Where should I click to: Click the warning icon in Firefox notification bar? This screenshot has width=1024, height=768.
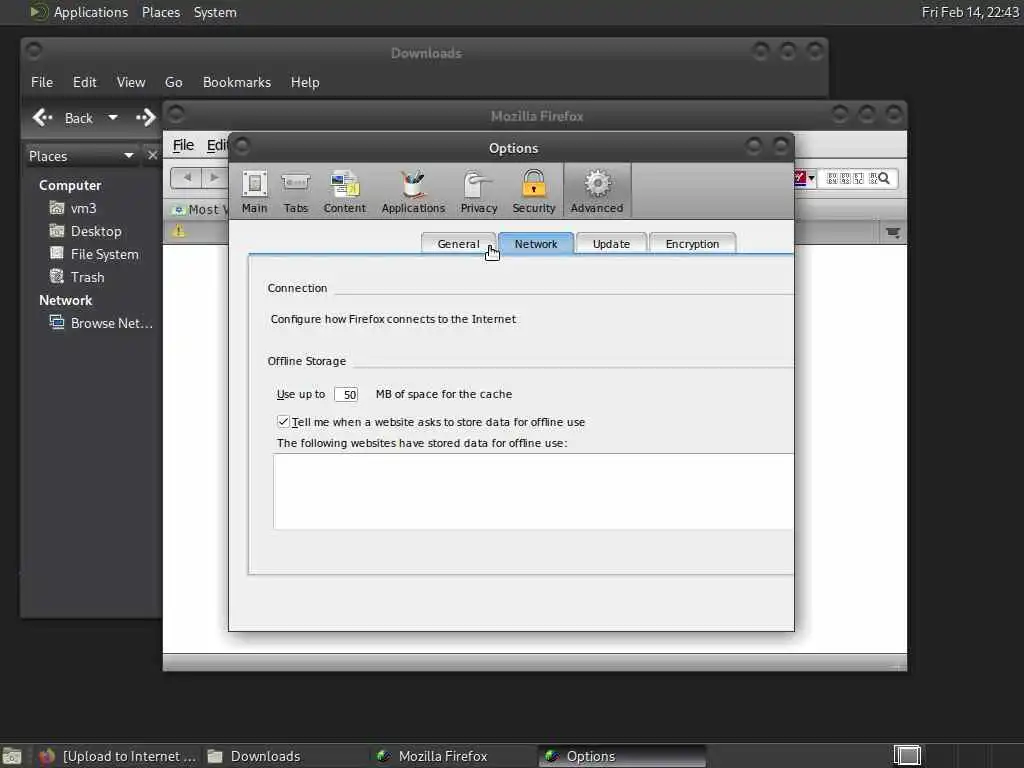tap(179, 231)
